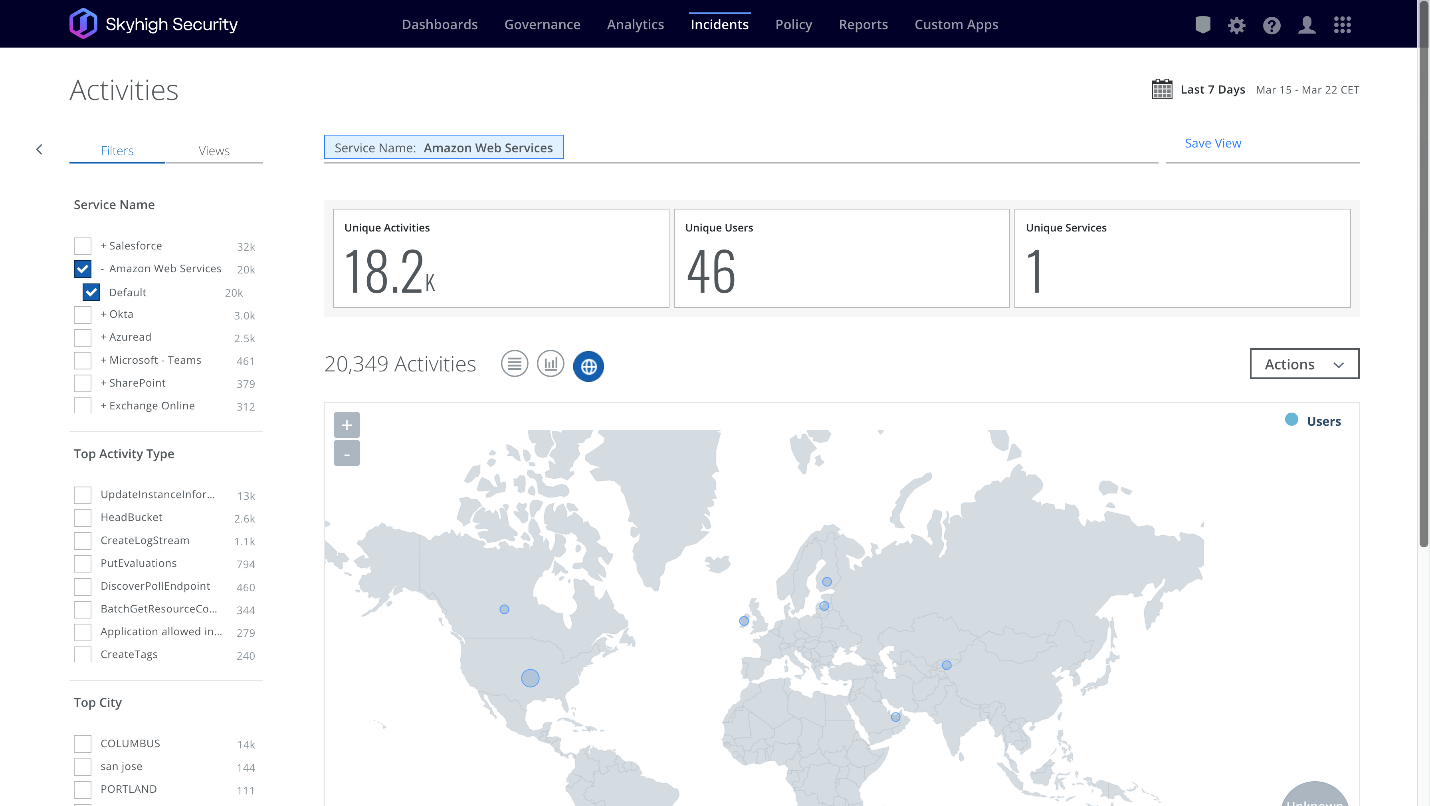The width and height of the screenshot is (1430, 806).
Task: Collapse the Amazon Web Services tree
Action: 103,269
